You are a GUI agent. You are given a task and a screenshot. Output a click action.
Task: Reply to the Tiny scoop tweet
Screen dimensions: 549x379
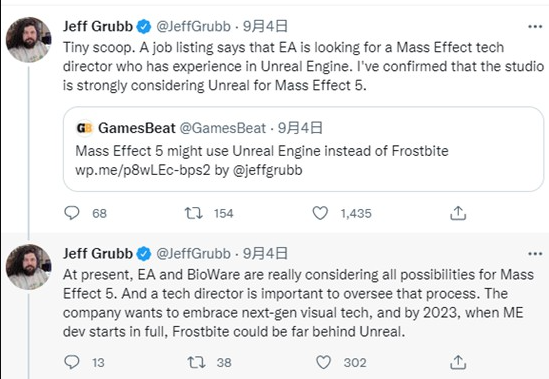(72, 213)
